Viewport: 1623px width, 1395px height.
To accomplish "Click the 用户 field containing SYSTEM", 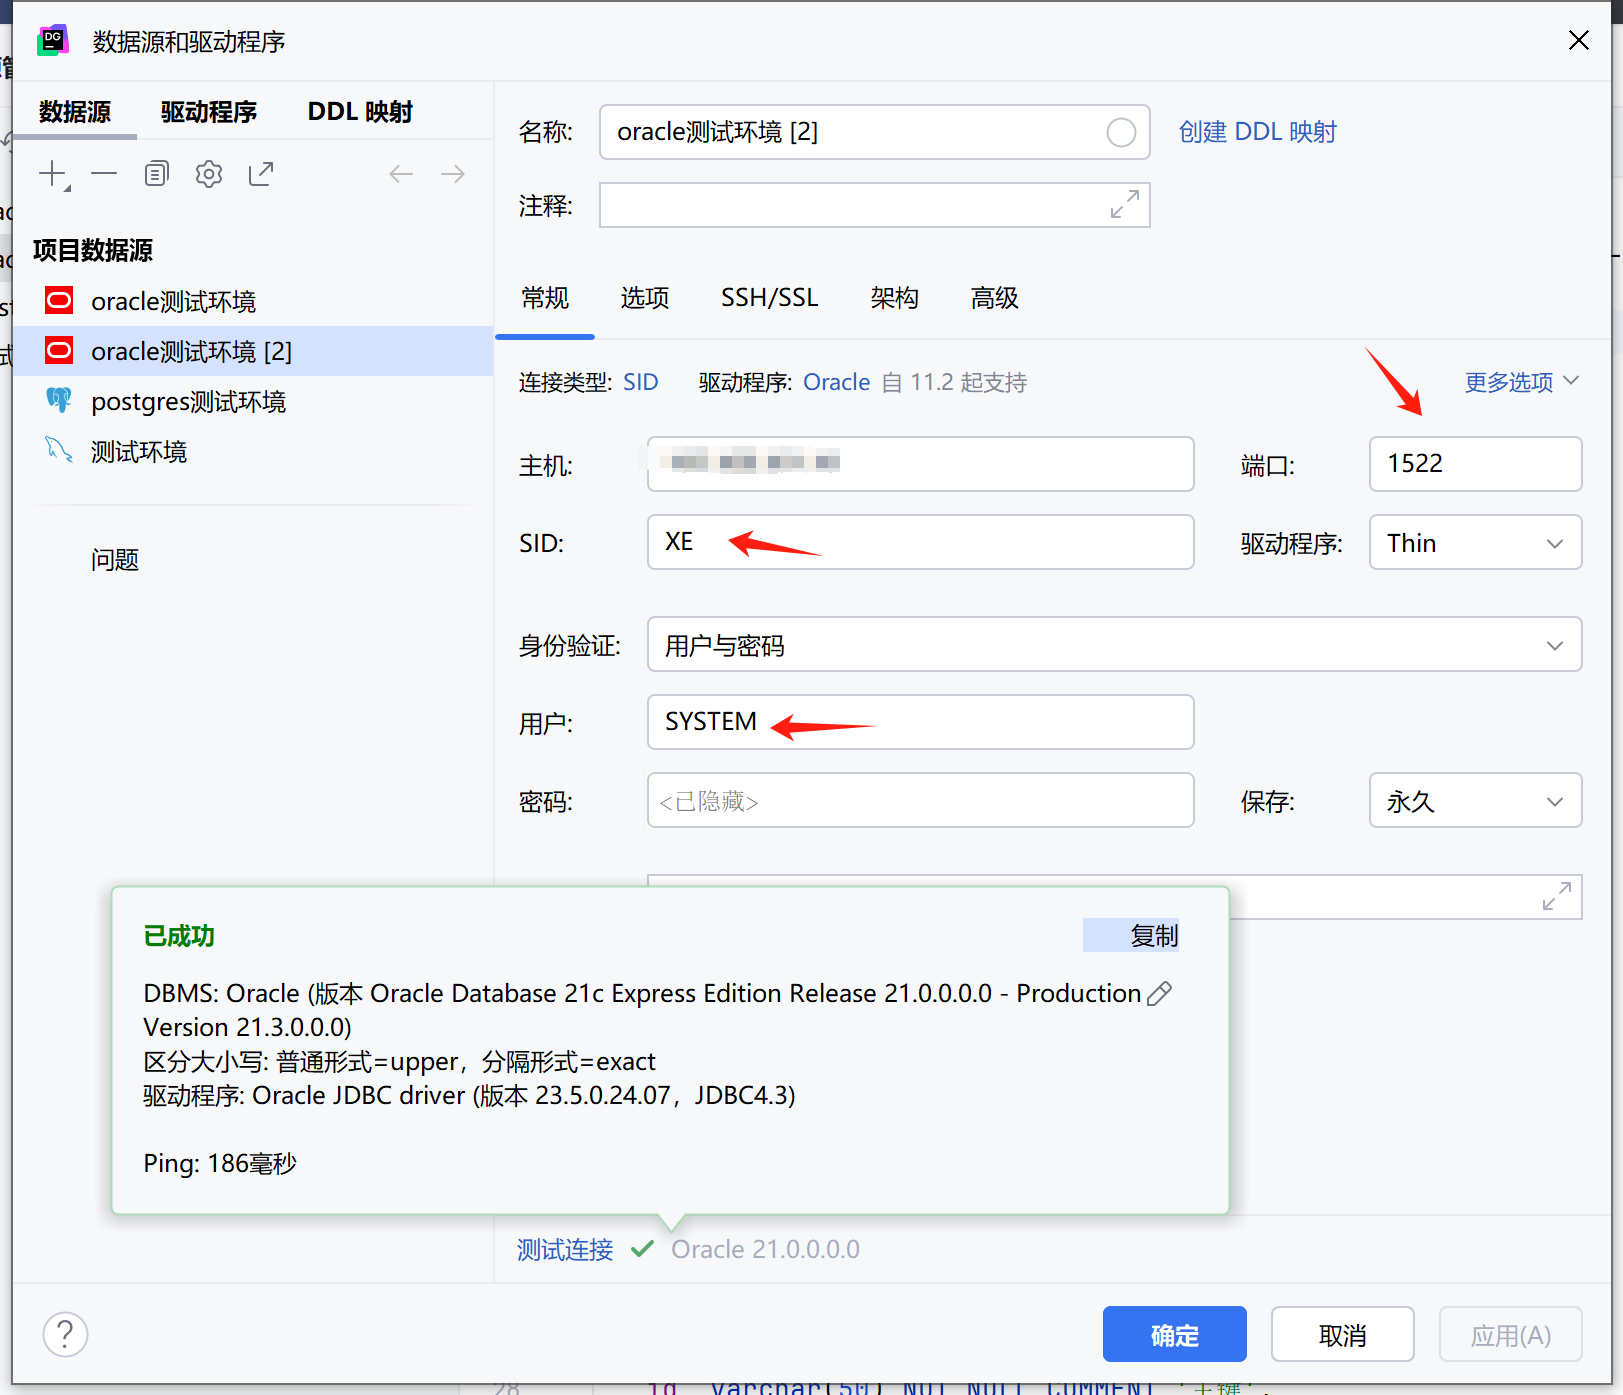I will (x=920, y=722).
